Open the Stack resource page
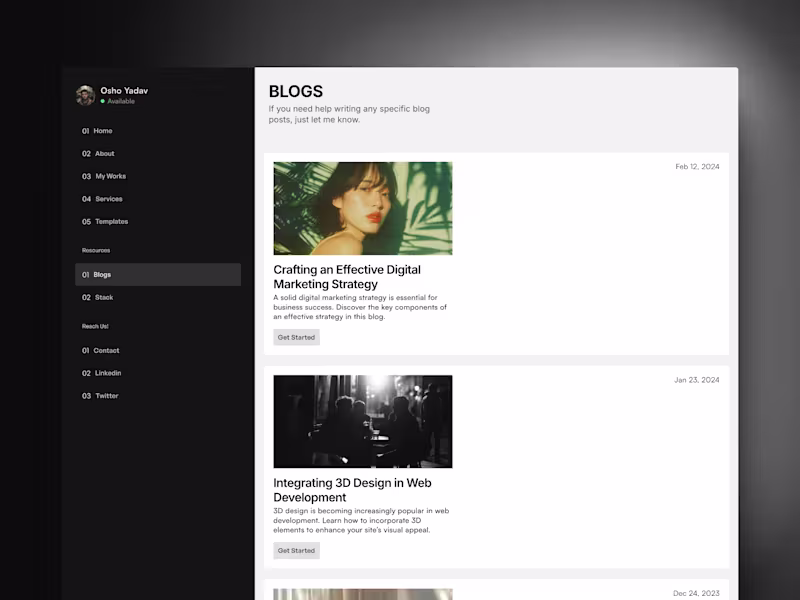Image resolution: width=800 pixels, height=600 pixels. 97,297
